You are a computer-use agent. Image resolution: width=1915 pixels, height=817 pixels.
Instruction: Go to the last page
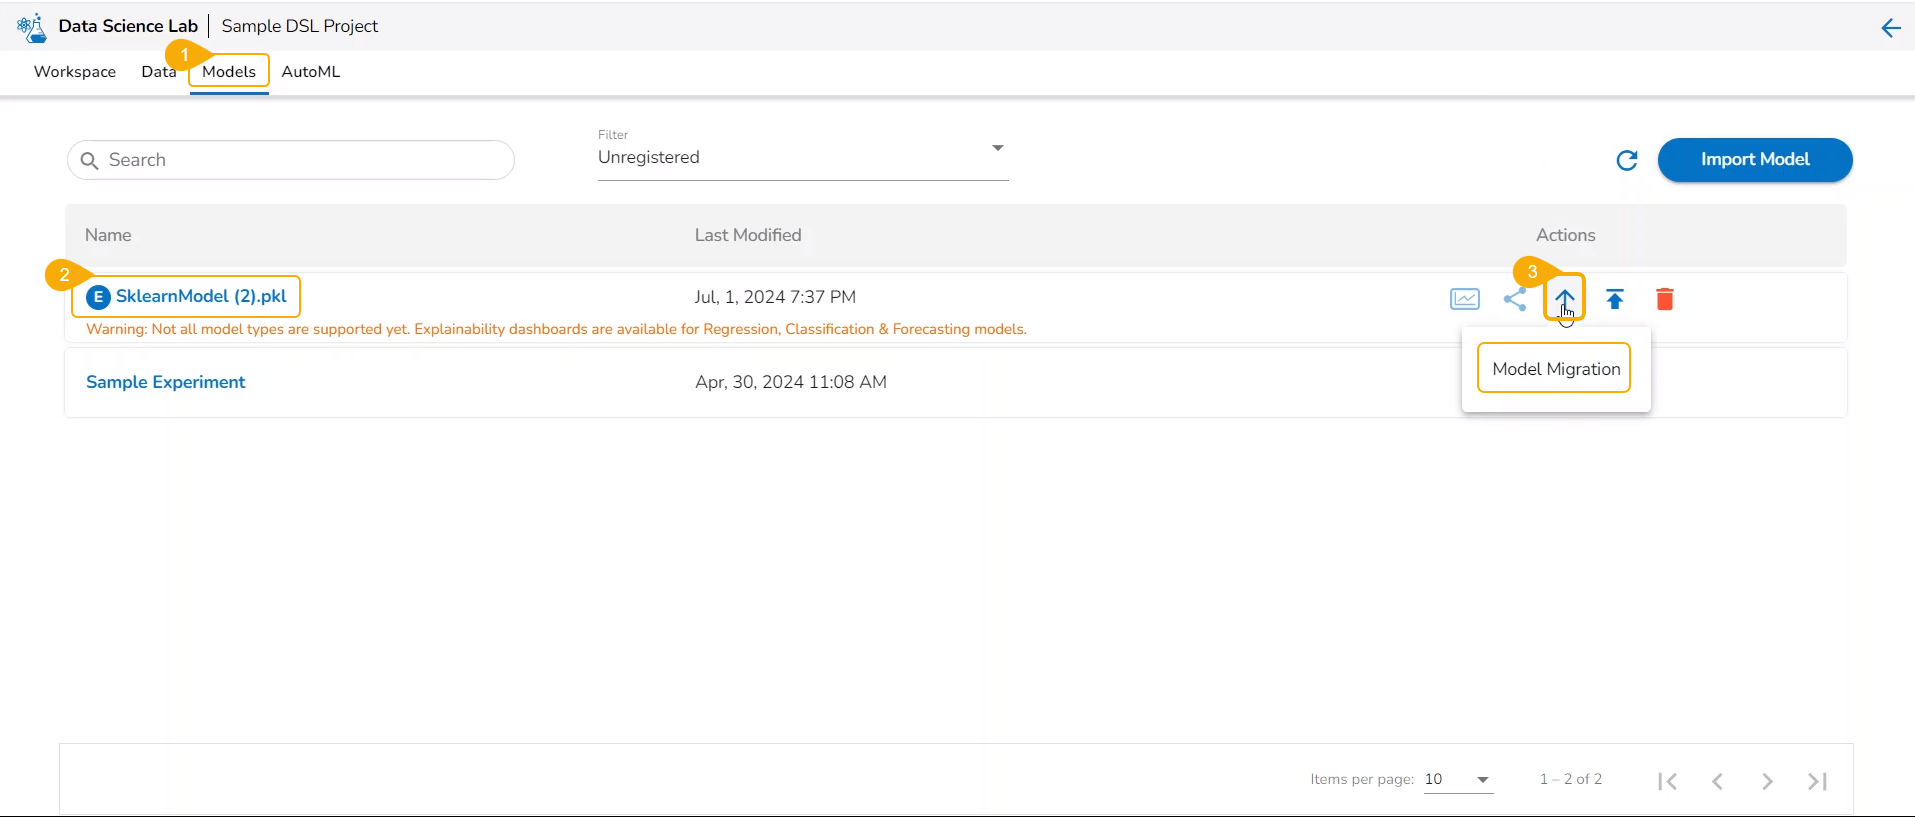pos(1818,781)
